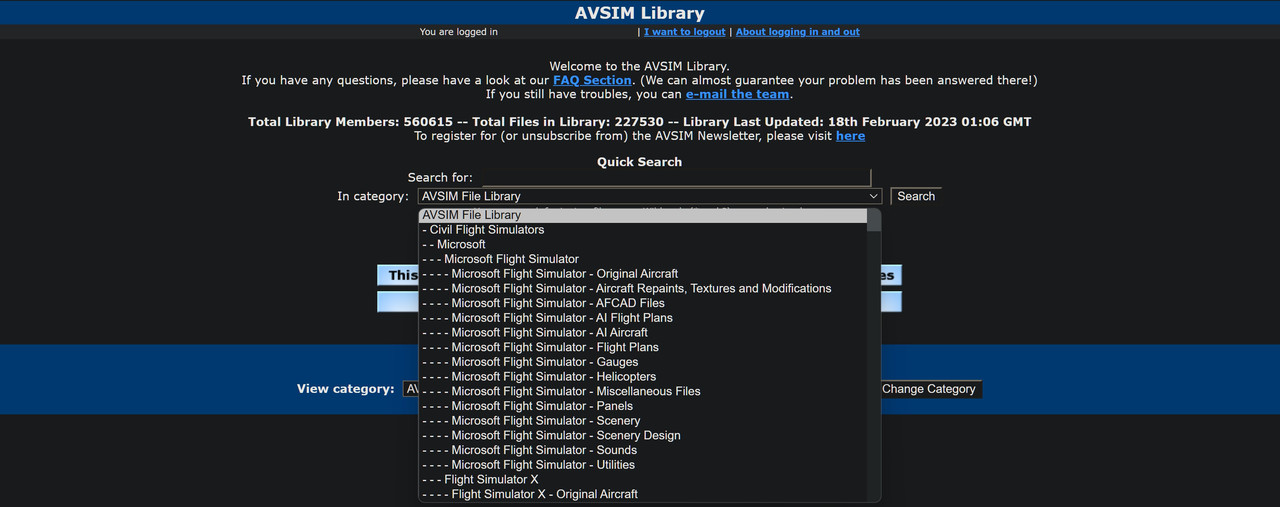This screenshot has height=507, width=1280.
Task: Open 'About logging in and out' link
Action: pos(797,32)
